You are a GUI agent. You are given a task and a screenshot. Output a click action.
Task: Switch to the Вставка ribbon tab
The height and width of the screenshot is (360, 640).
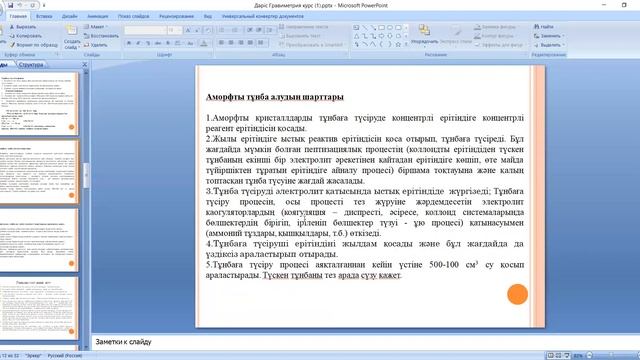click(44, 16)
